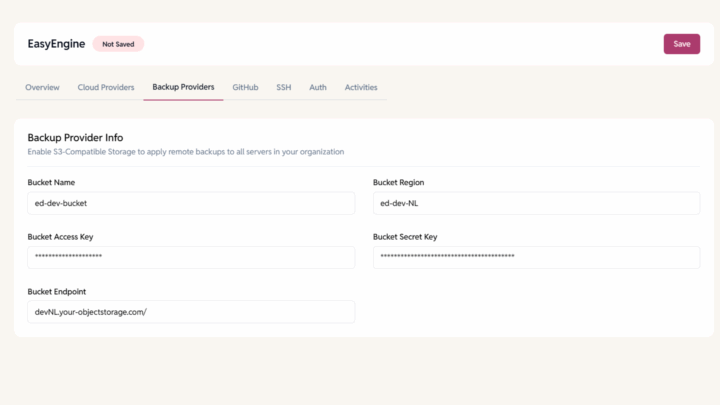
Task: Switch to the Cloud Providers tab
Action: [106, 87]
